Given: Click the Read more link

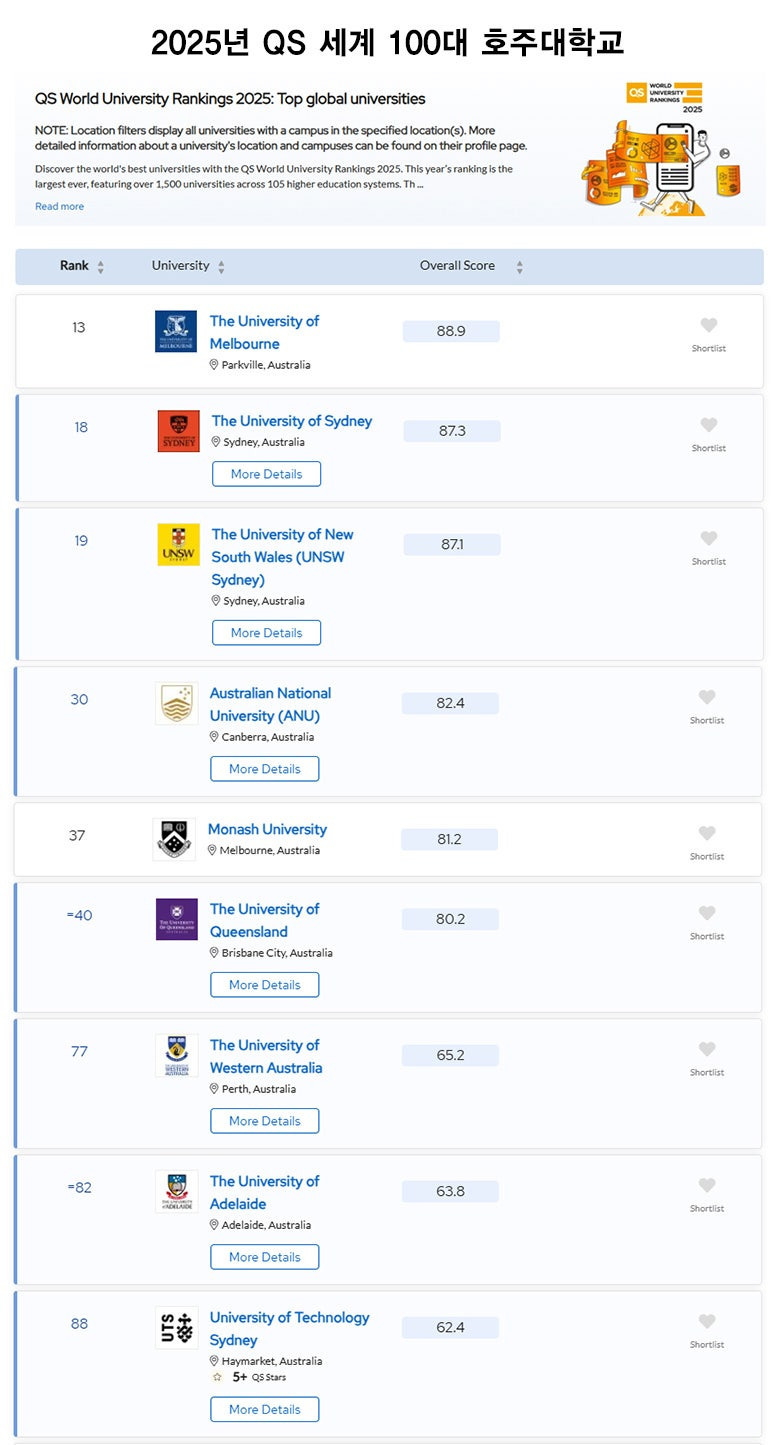Looking at the screenshot, I should 59,206.
